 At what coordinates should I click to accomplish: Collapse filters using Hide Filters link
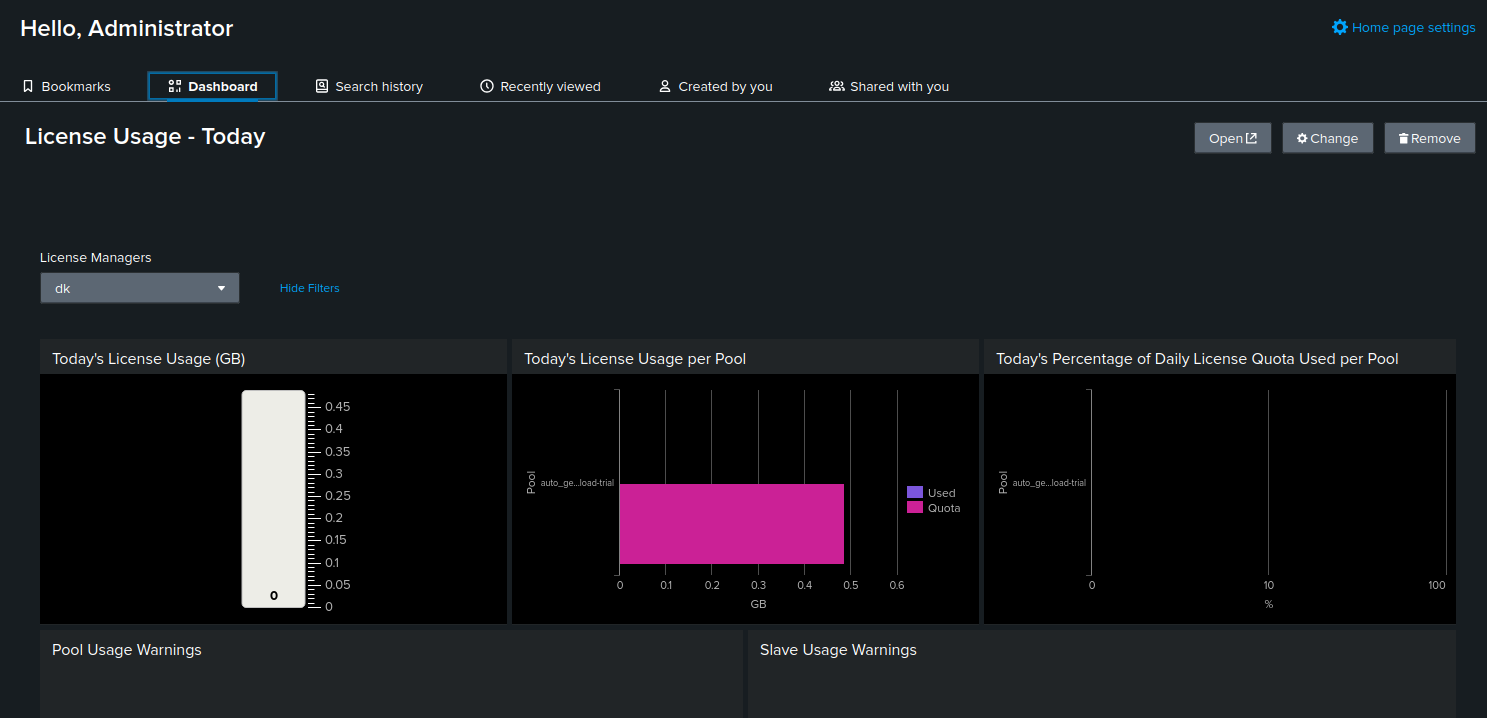[x=309, y=287]
